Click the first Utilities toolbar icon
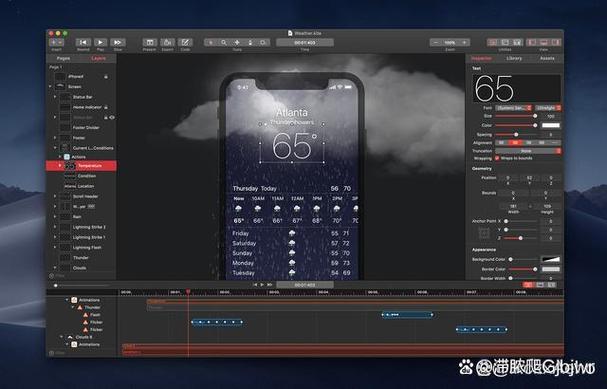Image resolution: width=607 pixels, height=389 pixels. 492,42
